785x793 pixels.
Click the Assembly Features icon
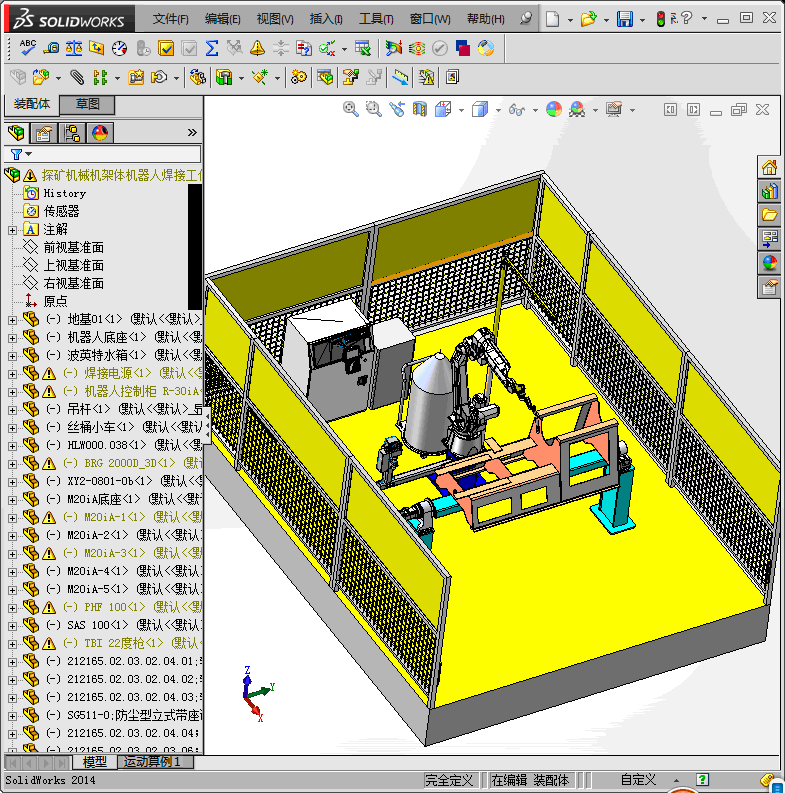(224, 77)
